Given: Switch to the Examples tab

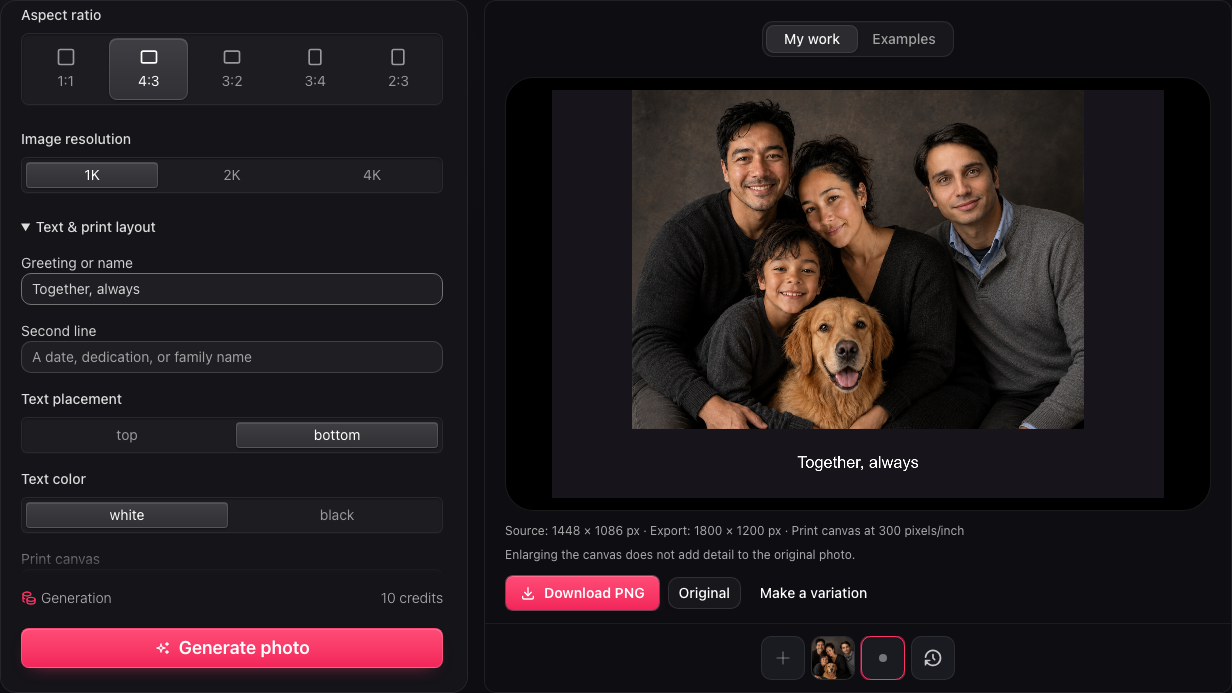Looking at the screenshot, I should pyautogui.click(x=904, y=39).
